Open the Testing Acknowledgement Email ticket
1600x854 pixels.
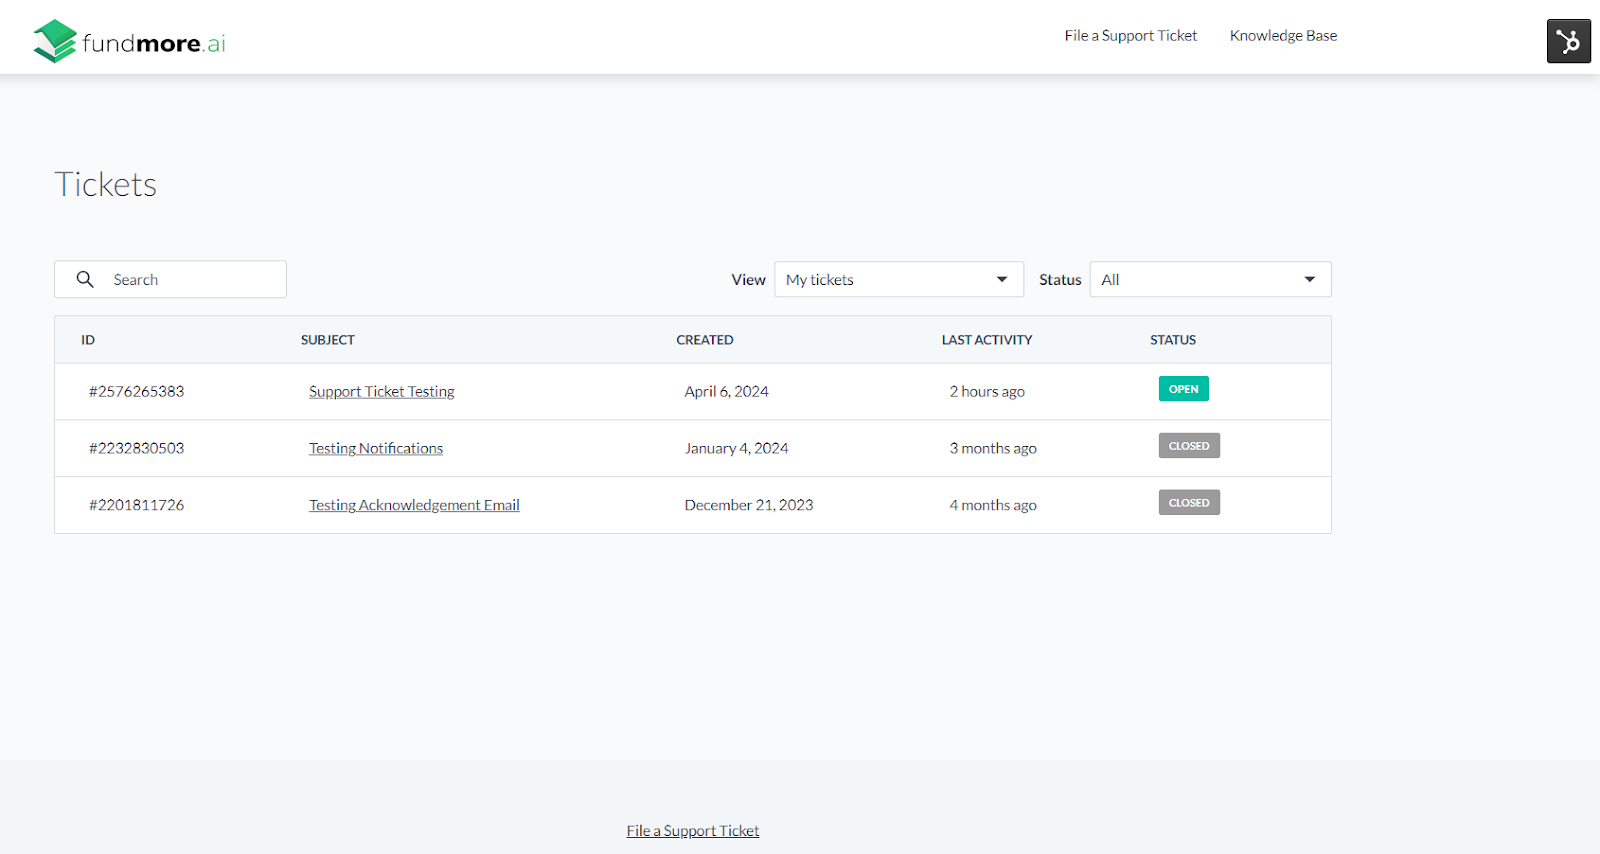414,506
